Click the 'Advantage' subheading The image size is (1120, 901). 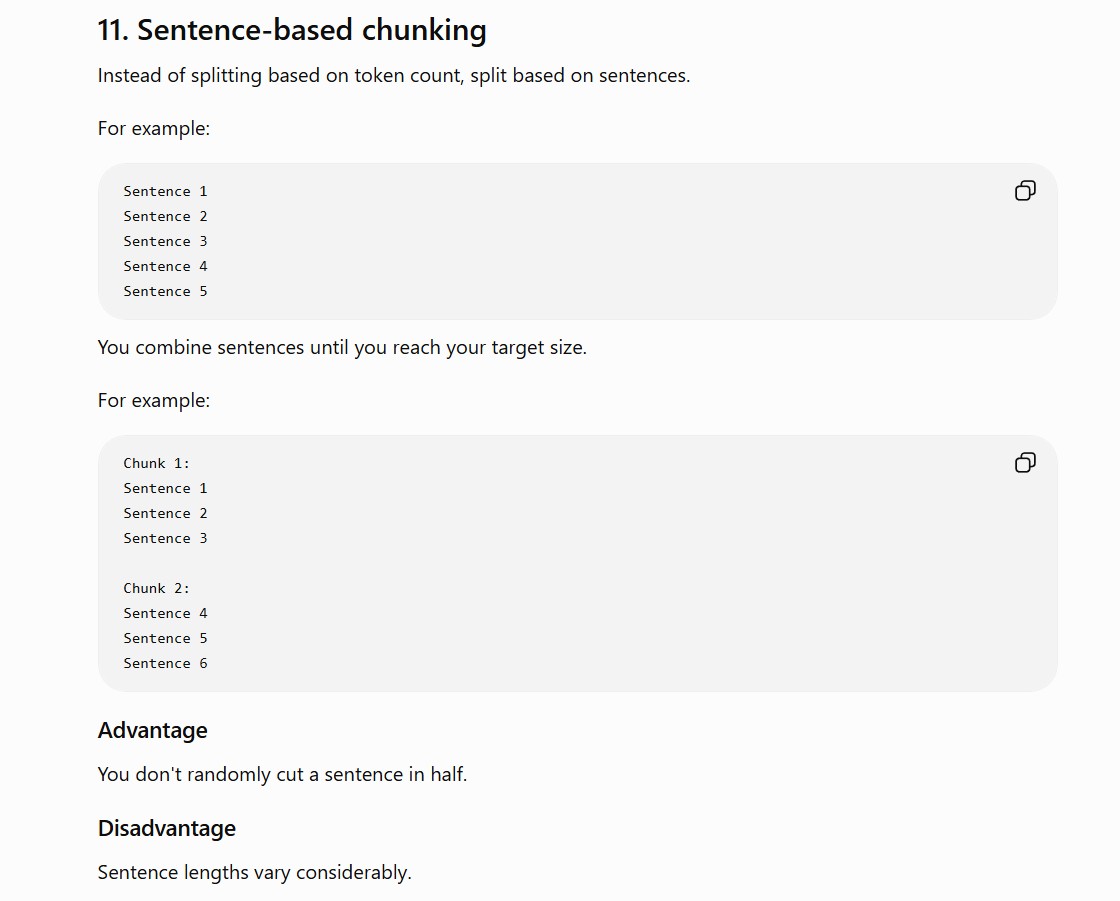click(x=153, y=730)
